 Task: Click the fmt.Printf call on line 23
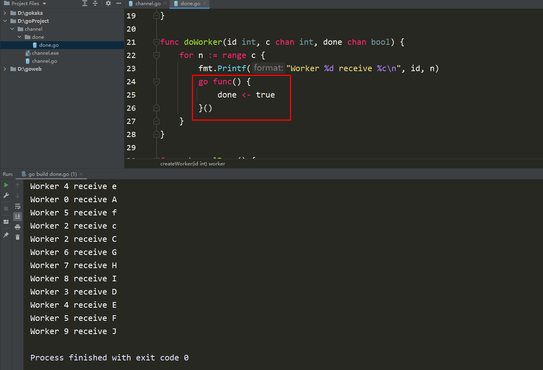pos(222,69)
